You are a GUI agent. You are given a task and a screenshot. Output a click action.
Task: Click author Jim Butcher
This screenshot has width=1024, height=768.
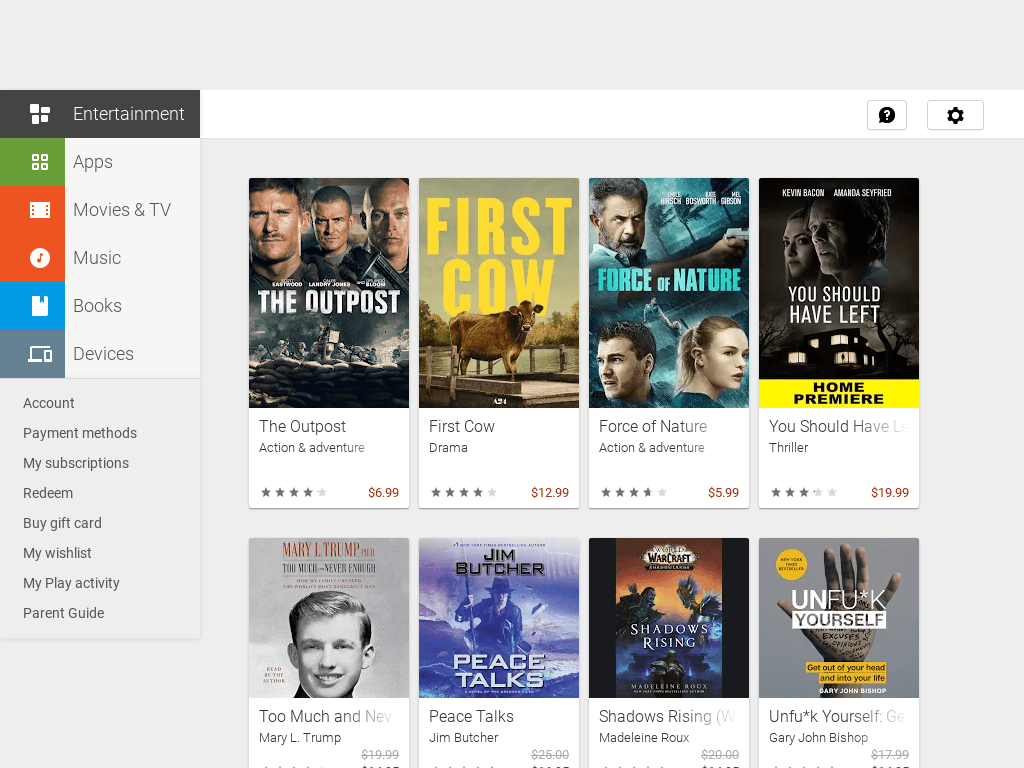464,737
